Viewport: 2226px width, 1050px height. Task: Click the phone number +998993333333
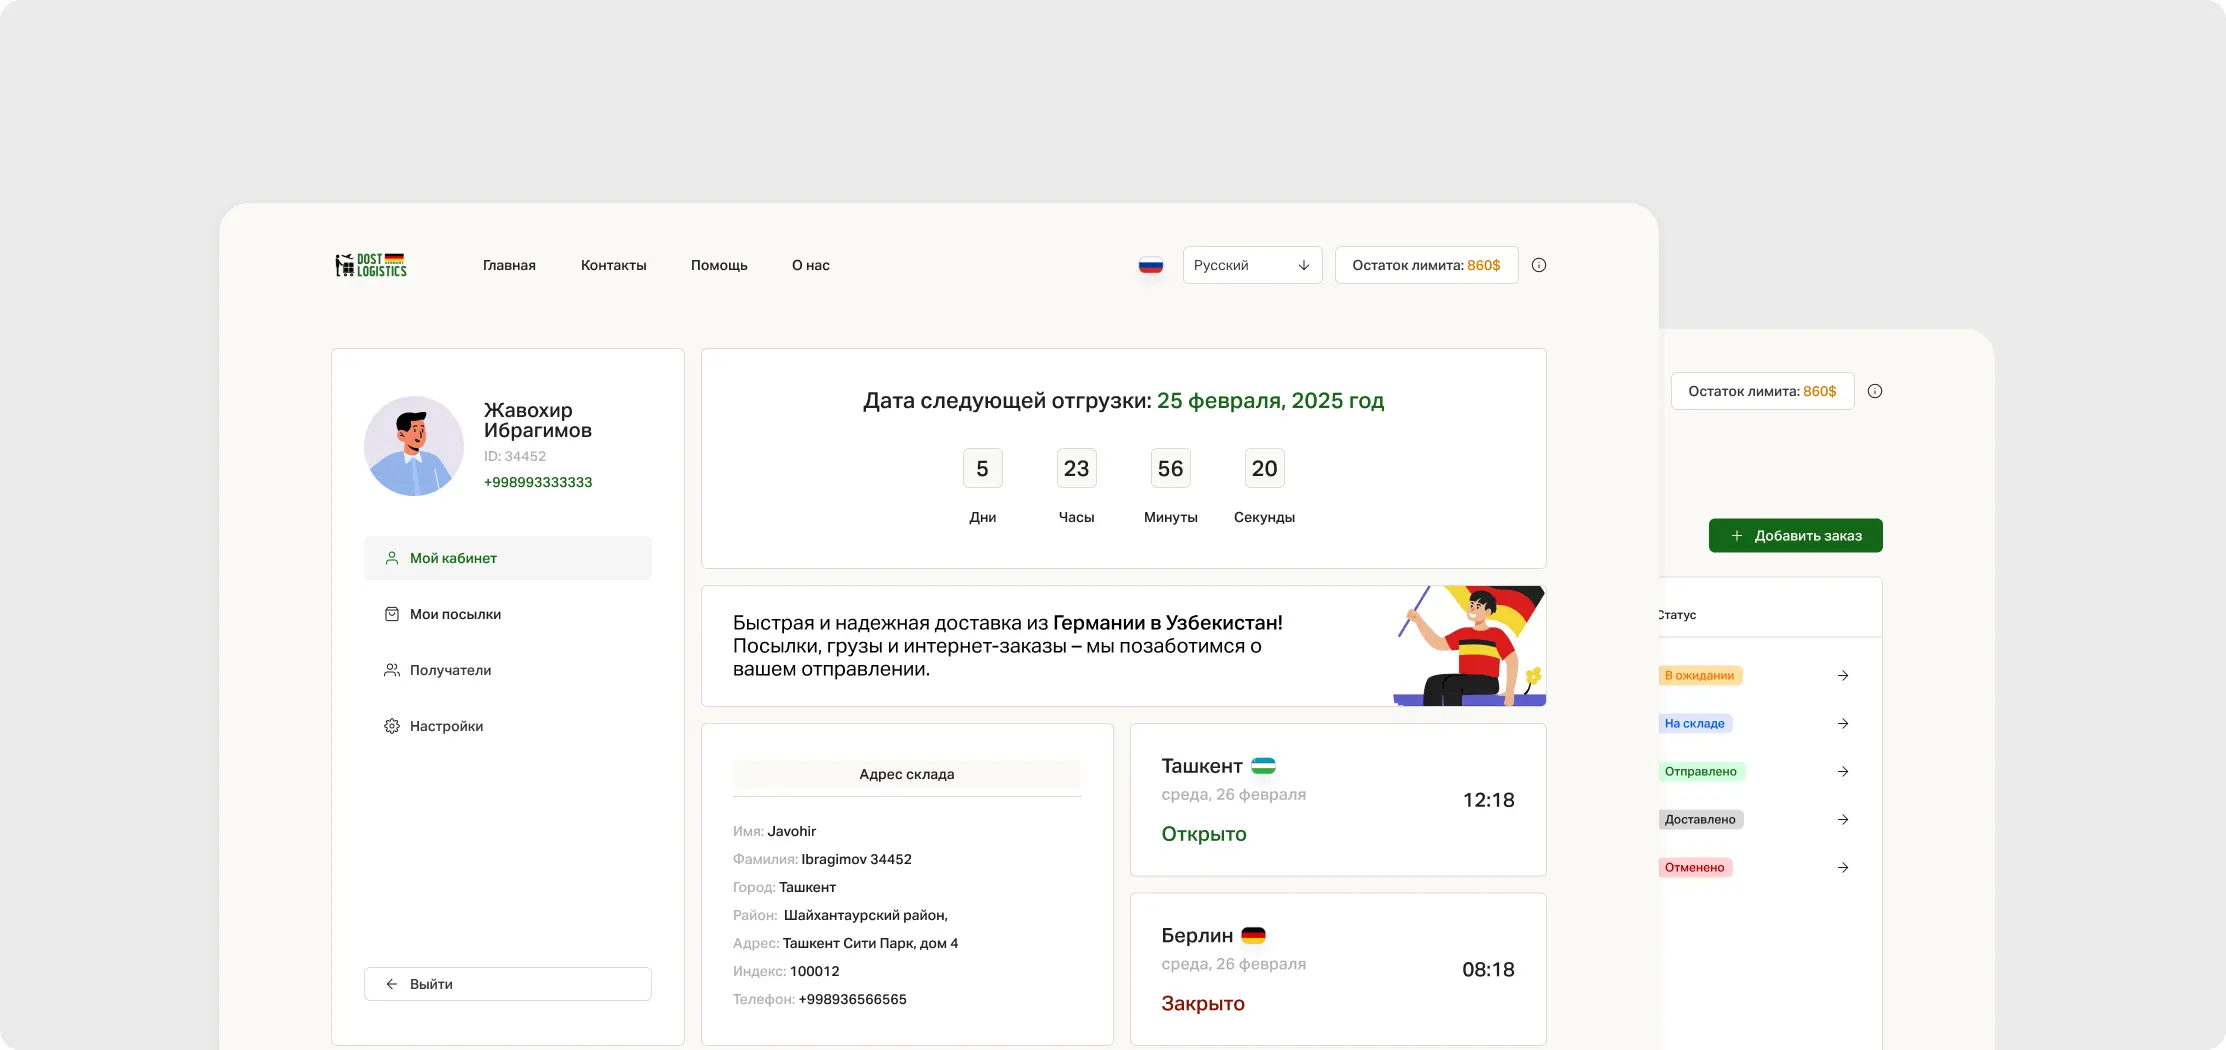pyautogui.click(x=538, y=482)
